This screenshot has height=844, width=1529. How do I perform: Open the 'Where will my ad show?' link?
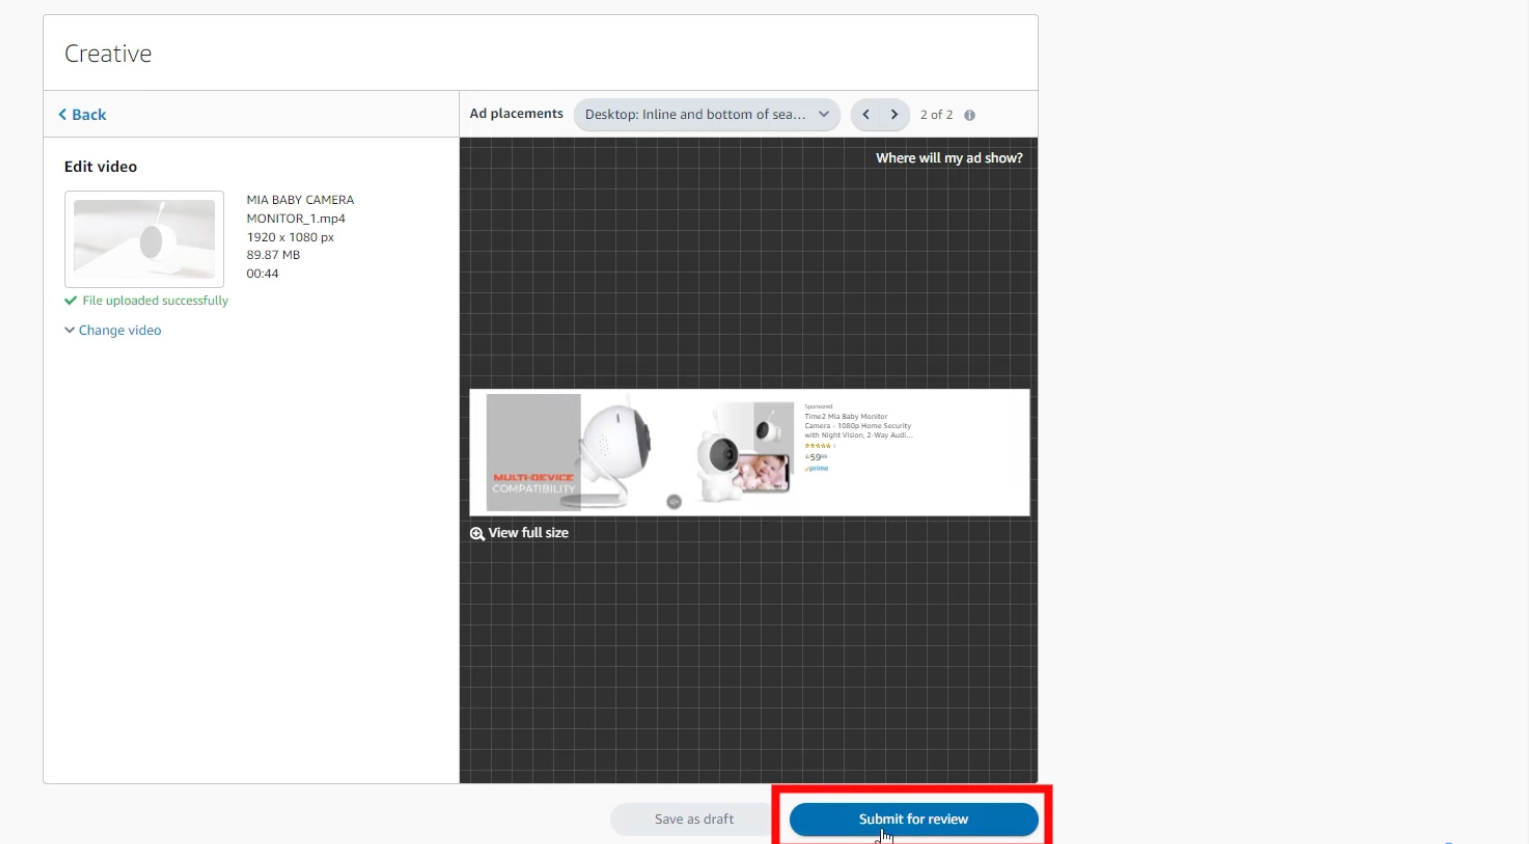pyautogui.click(x=949, y=158)
